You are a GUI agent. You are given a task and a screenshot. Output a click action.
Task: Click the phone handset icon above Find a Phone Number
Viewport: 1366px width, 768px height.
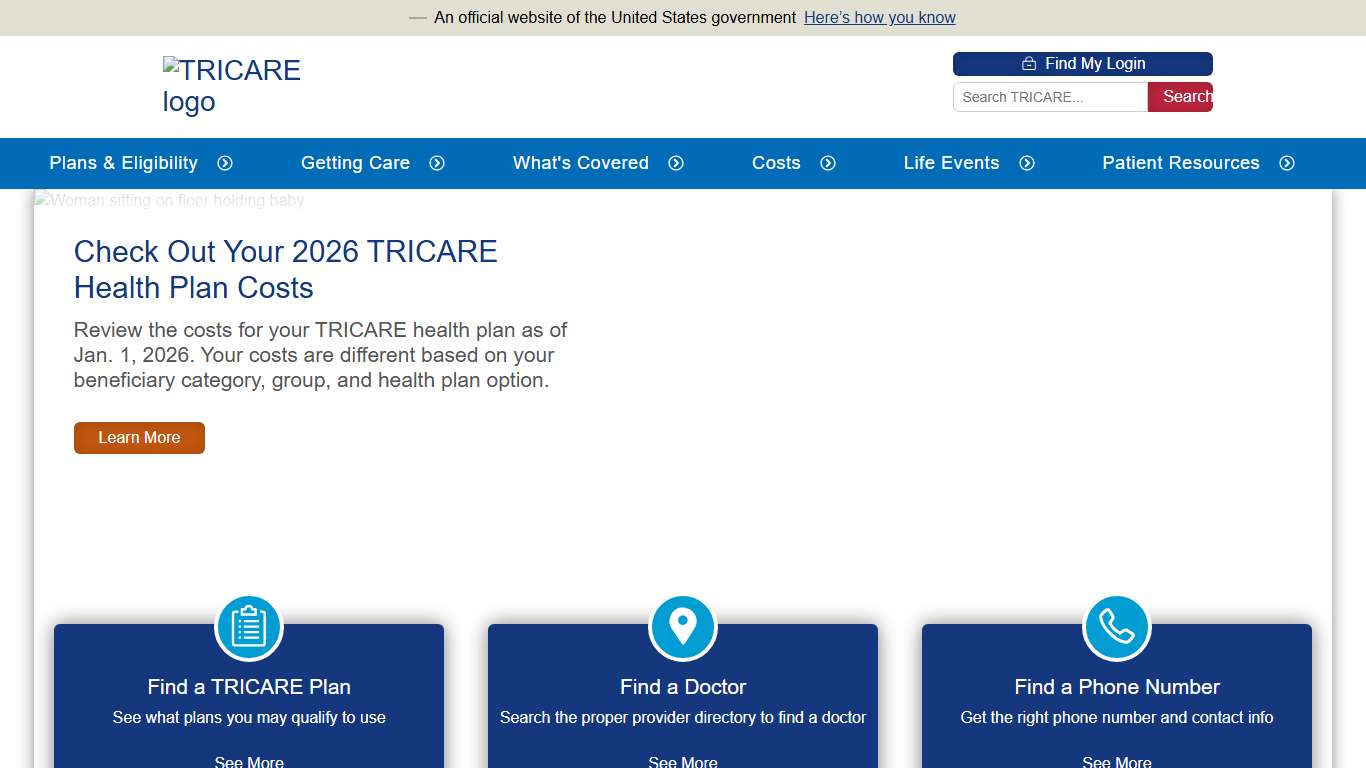[1117, 626]
